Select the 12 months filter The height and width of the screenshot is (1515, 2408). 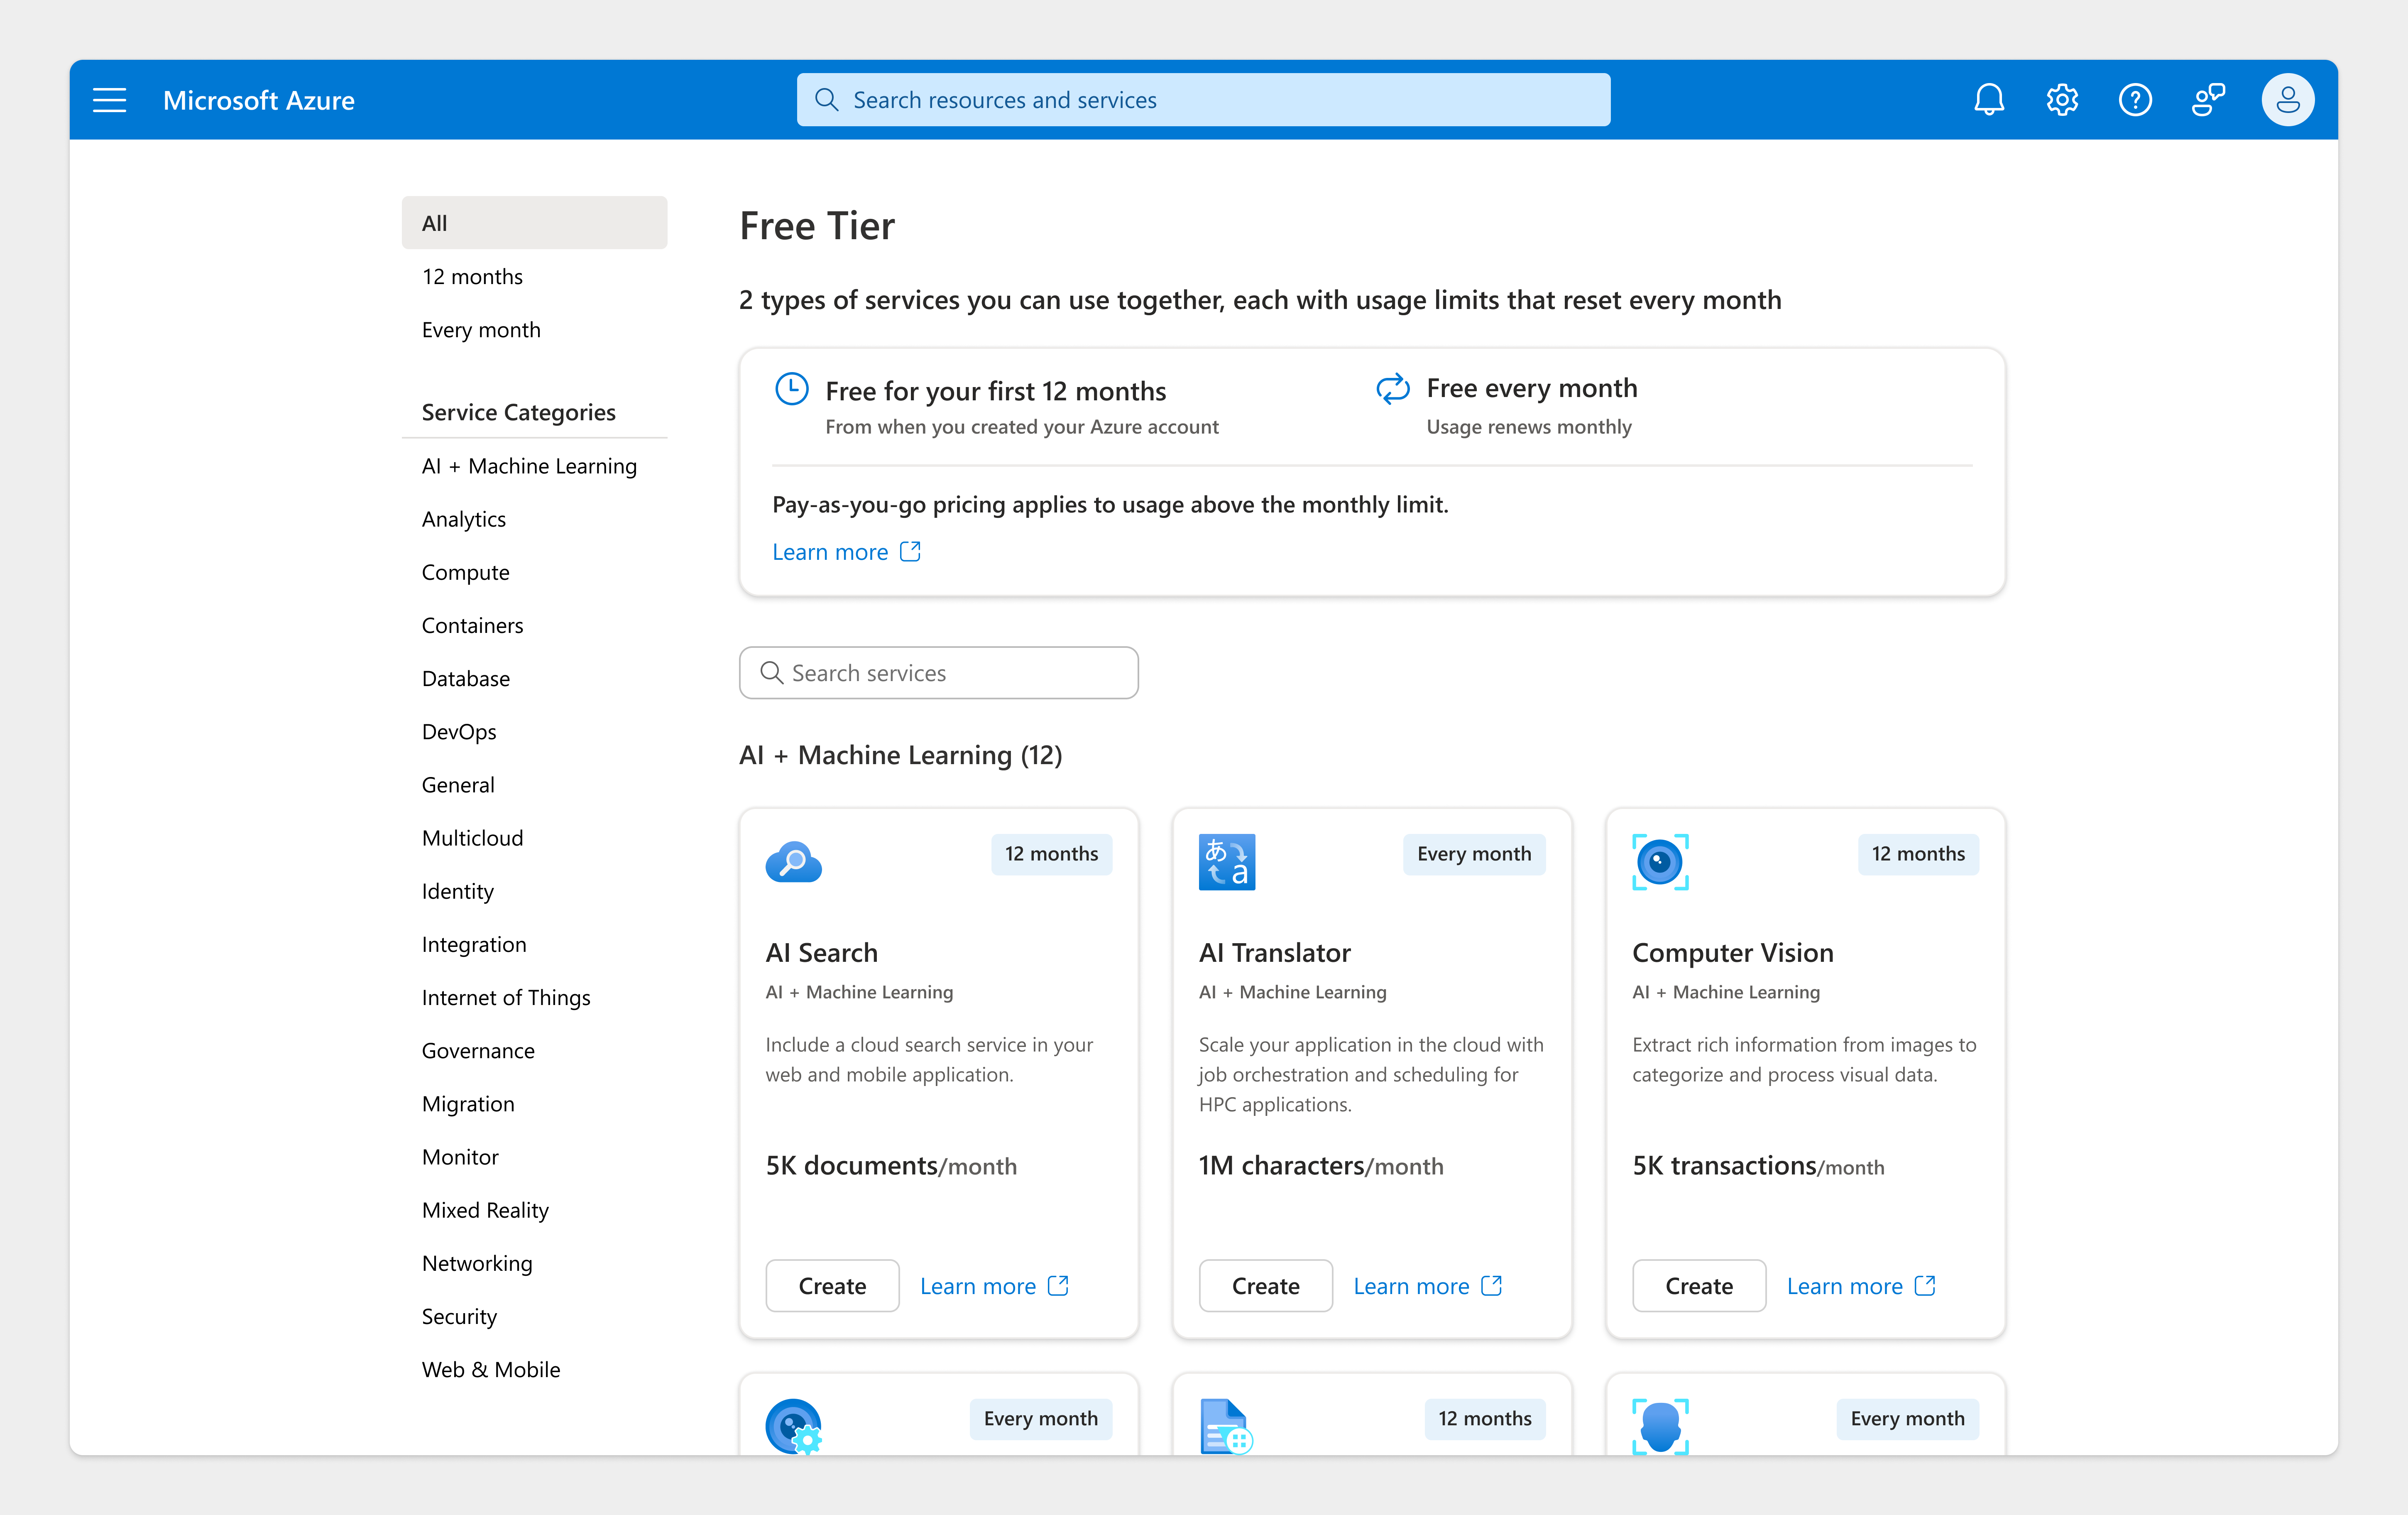[472, 277]
